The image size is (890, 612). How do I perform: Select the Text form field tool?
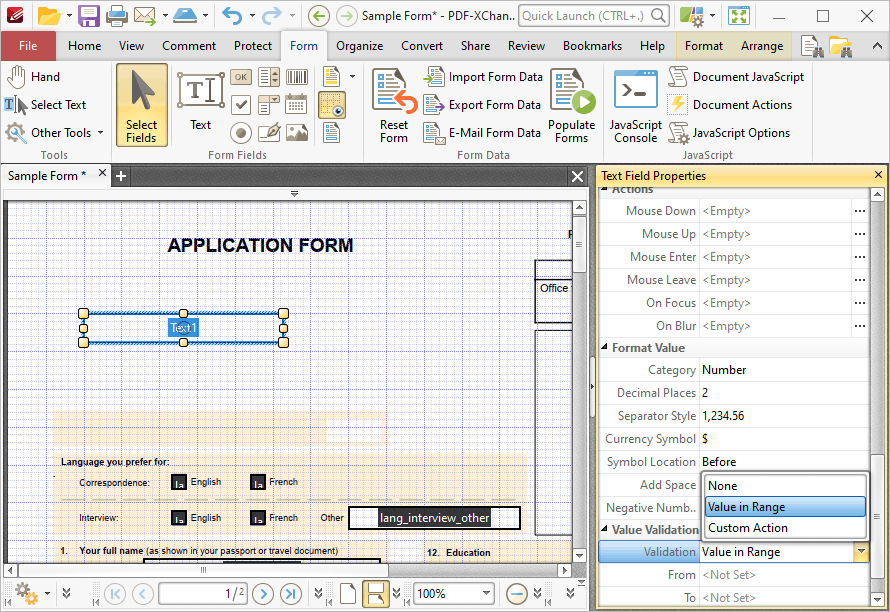coord(200,102)
